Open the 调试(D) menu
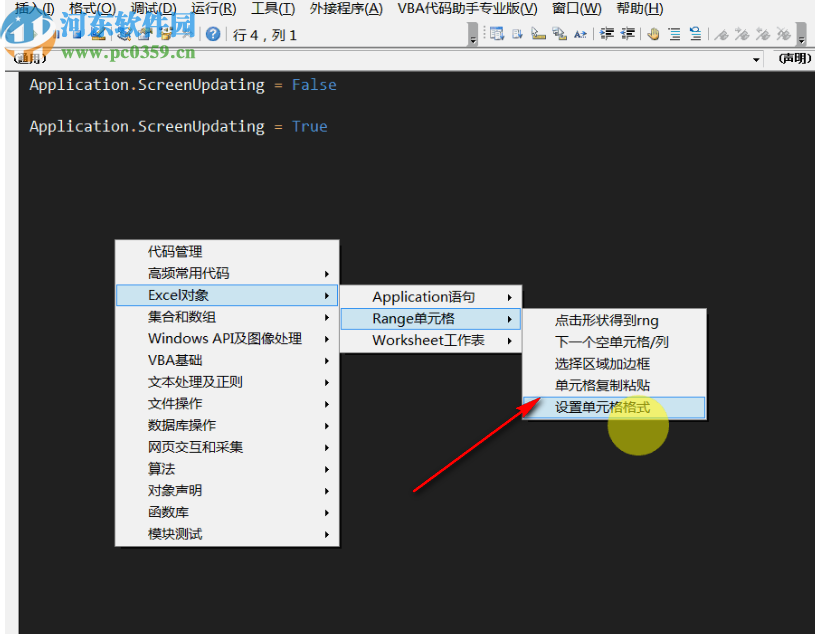Image resolution: width=815 pixels, height=634 pixels. (153, 8)
